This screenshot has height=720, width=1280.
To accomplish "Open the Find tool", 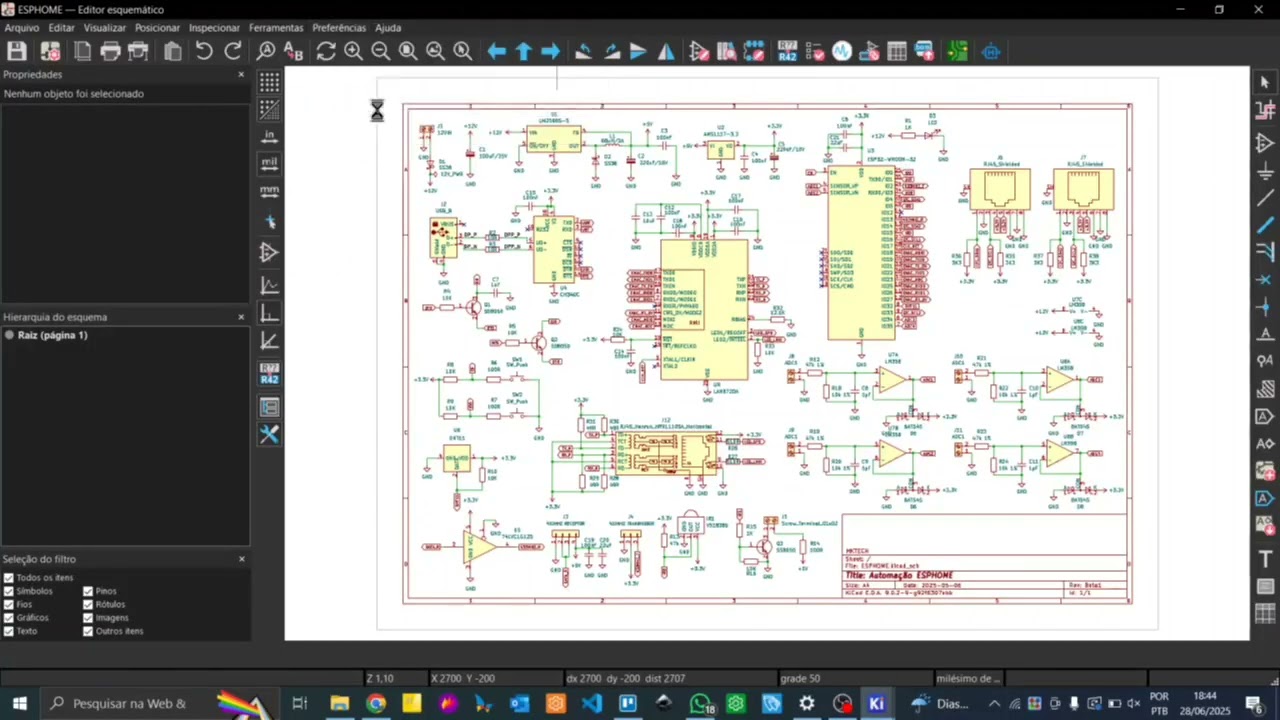I will click(266, 51).
